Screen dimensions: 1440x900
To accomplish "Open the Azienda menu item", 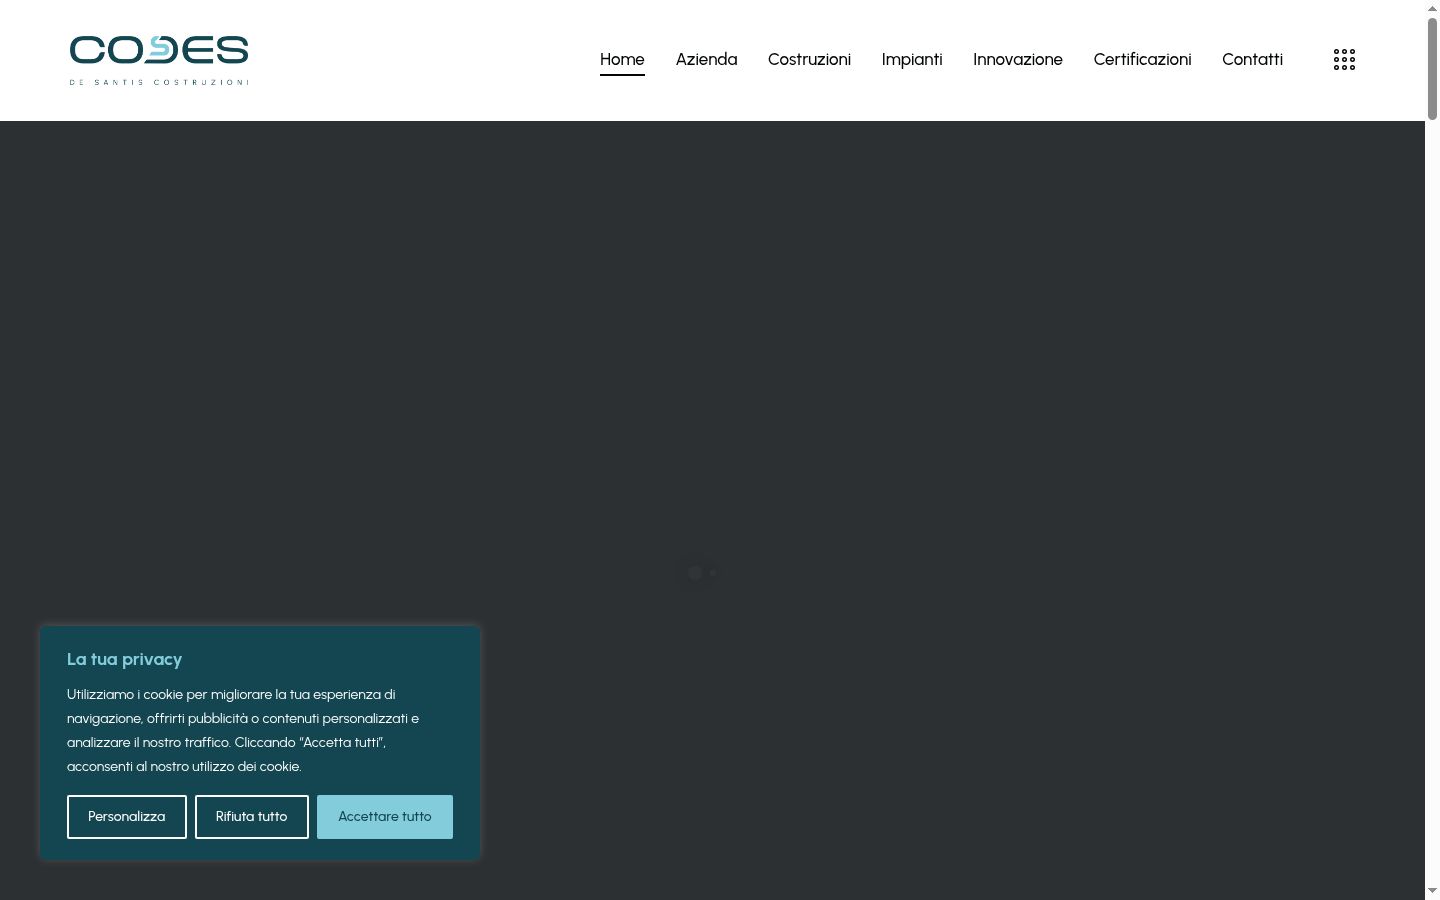I will (x=706, y=60).
